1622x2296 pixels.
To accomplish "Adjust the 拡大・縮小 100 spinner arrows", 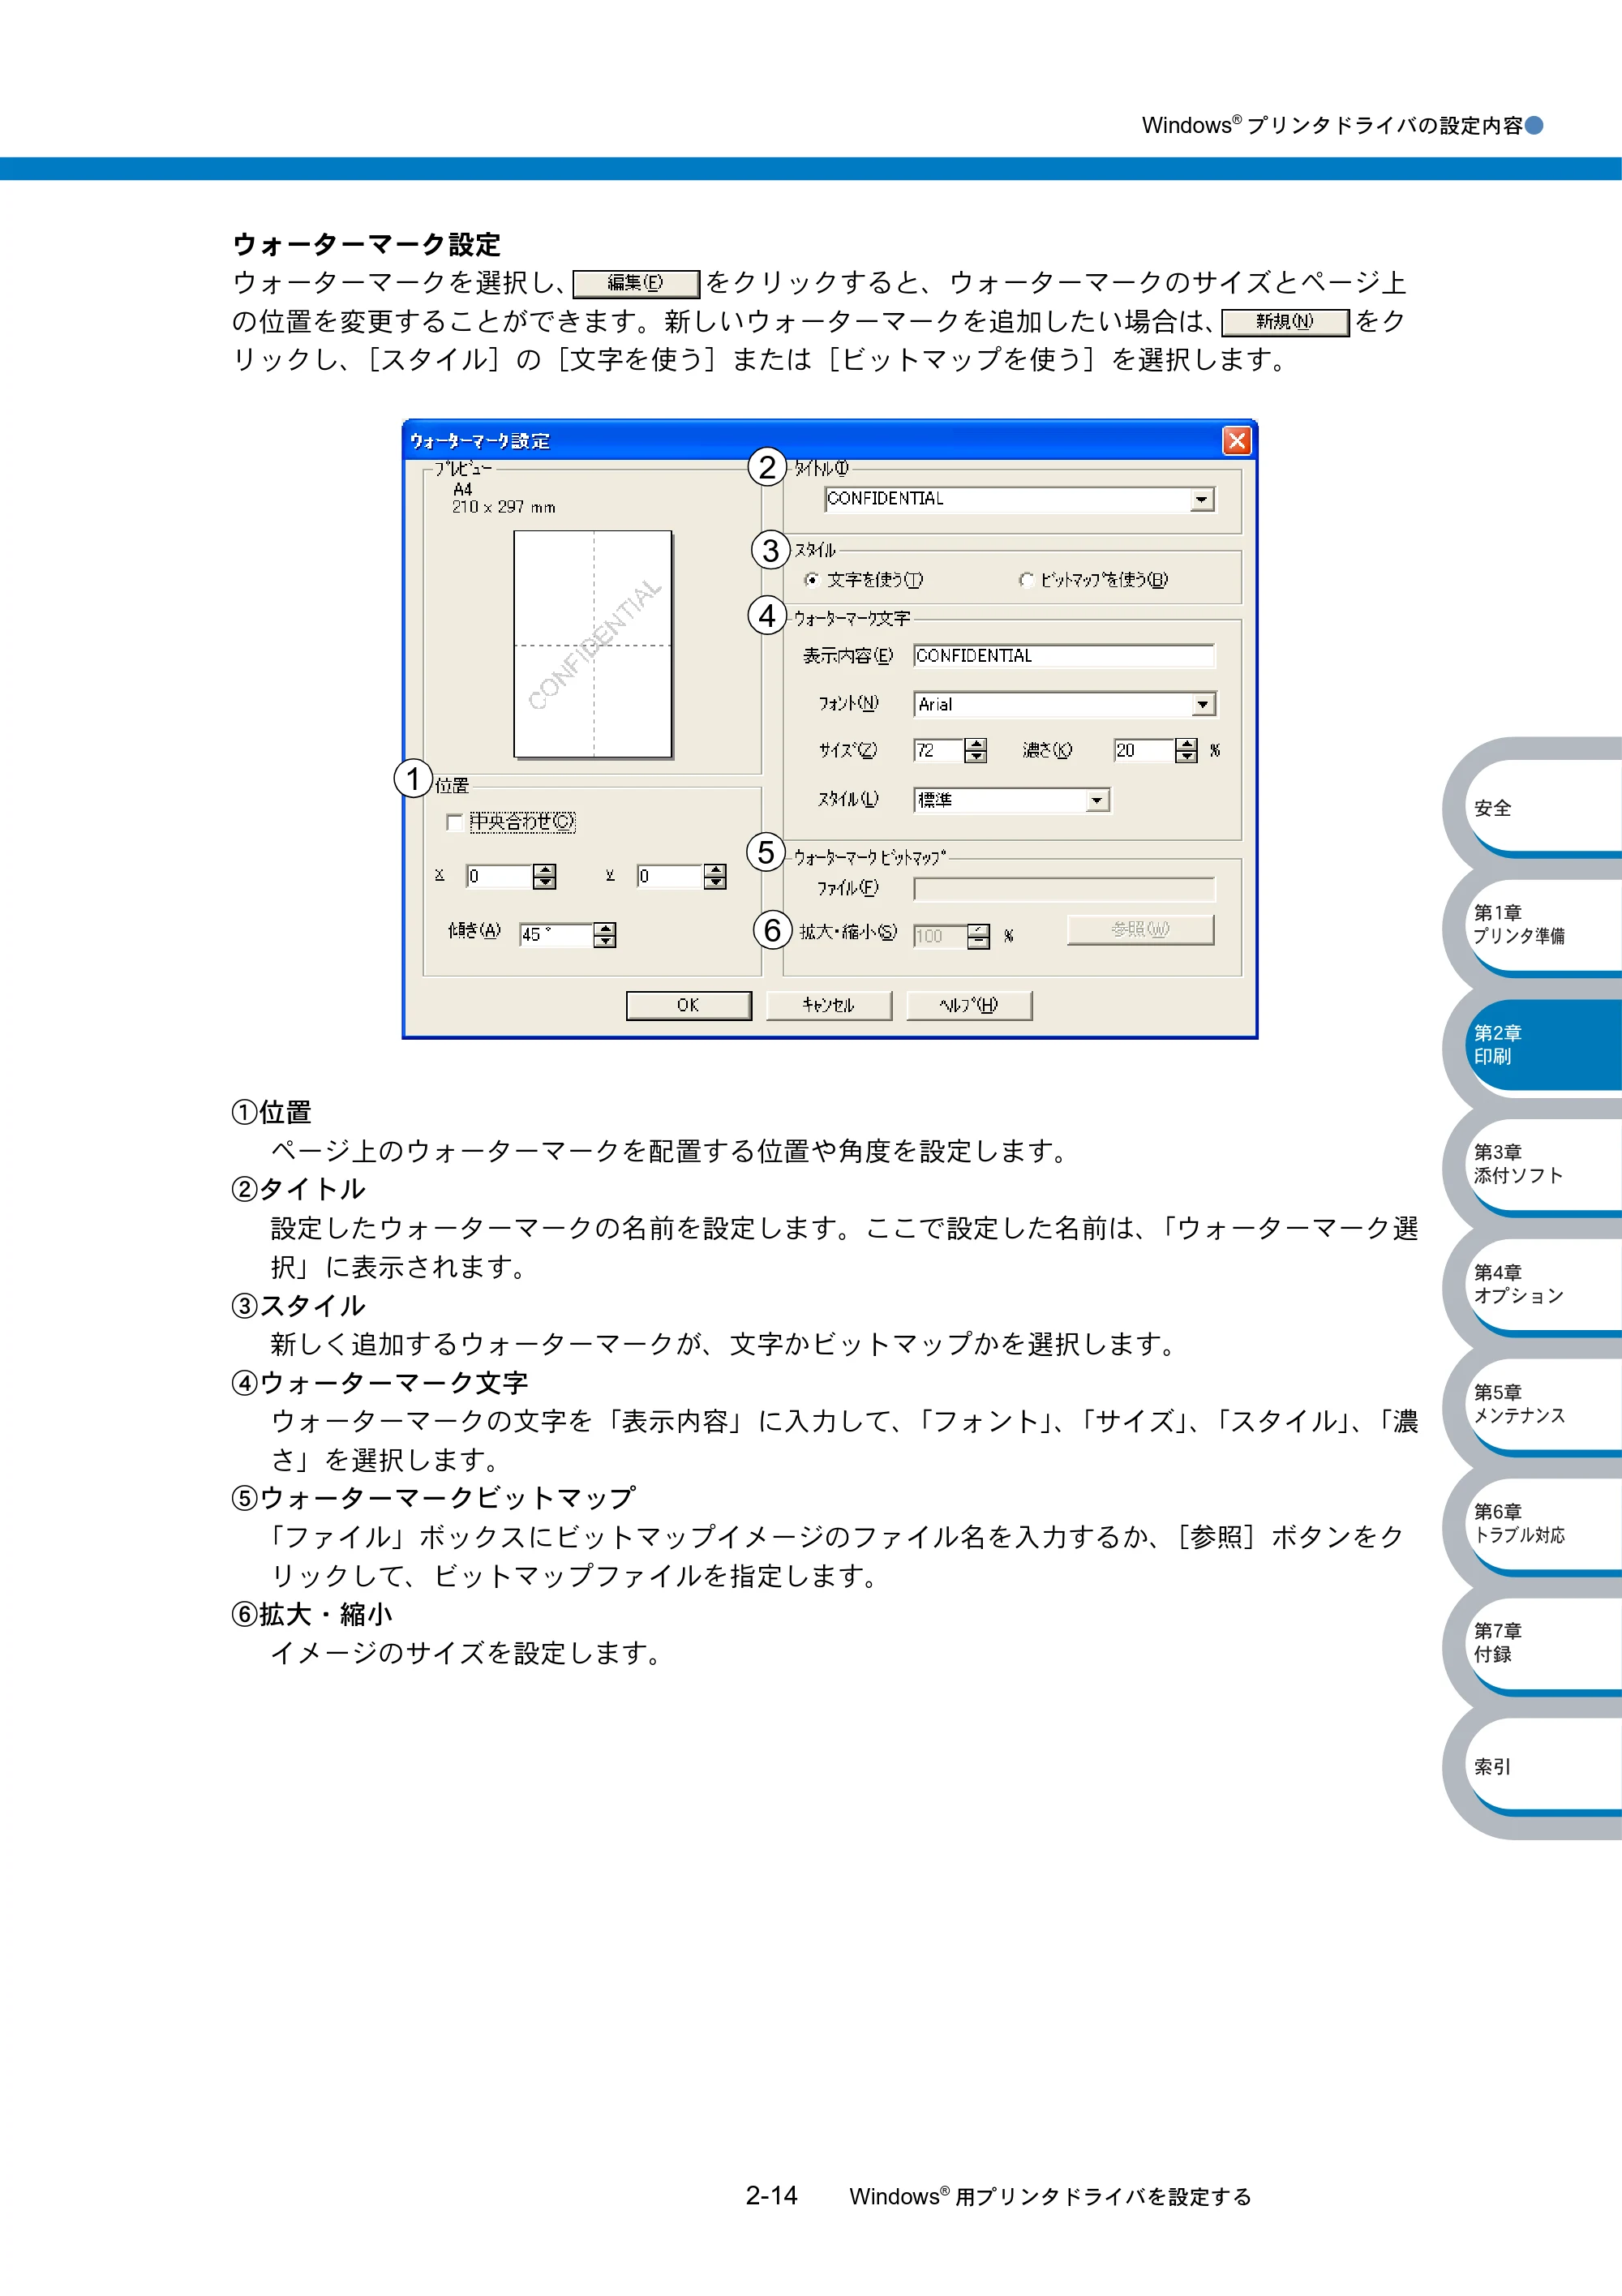I will [x=979, y=936].
